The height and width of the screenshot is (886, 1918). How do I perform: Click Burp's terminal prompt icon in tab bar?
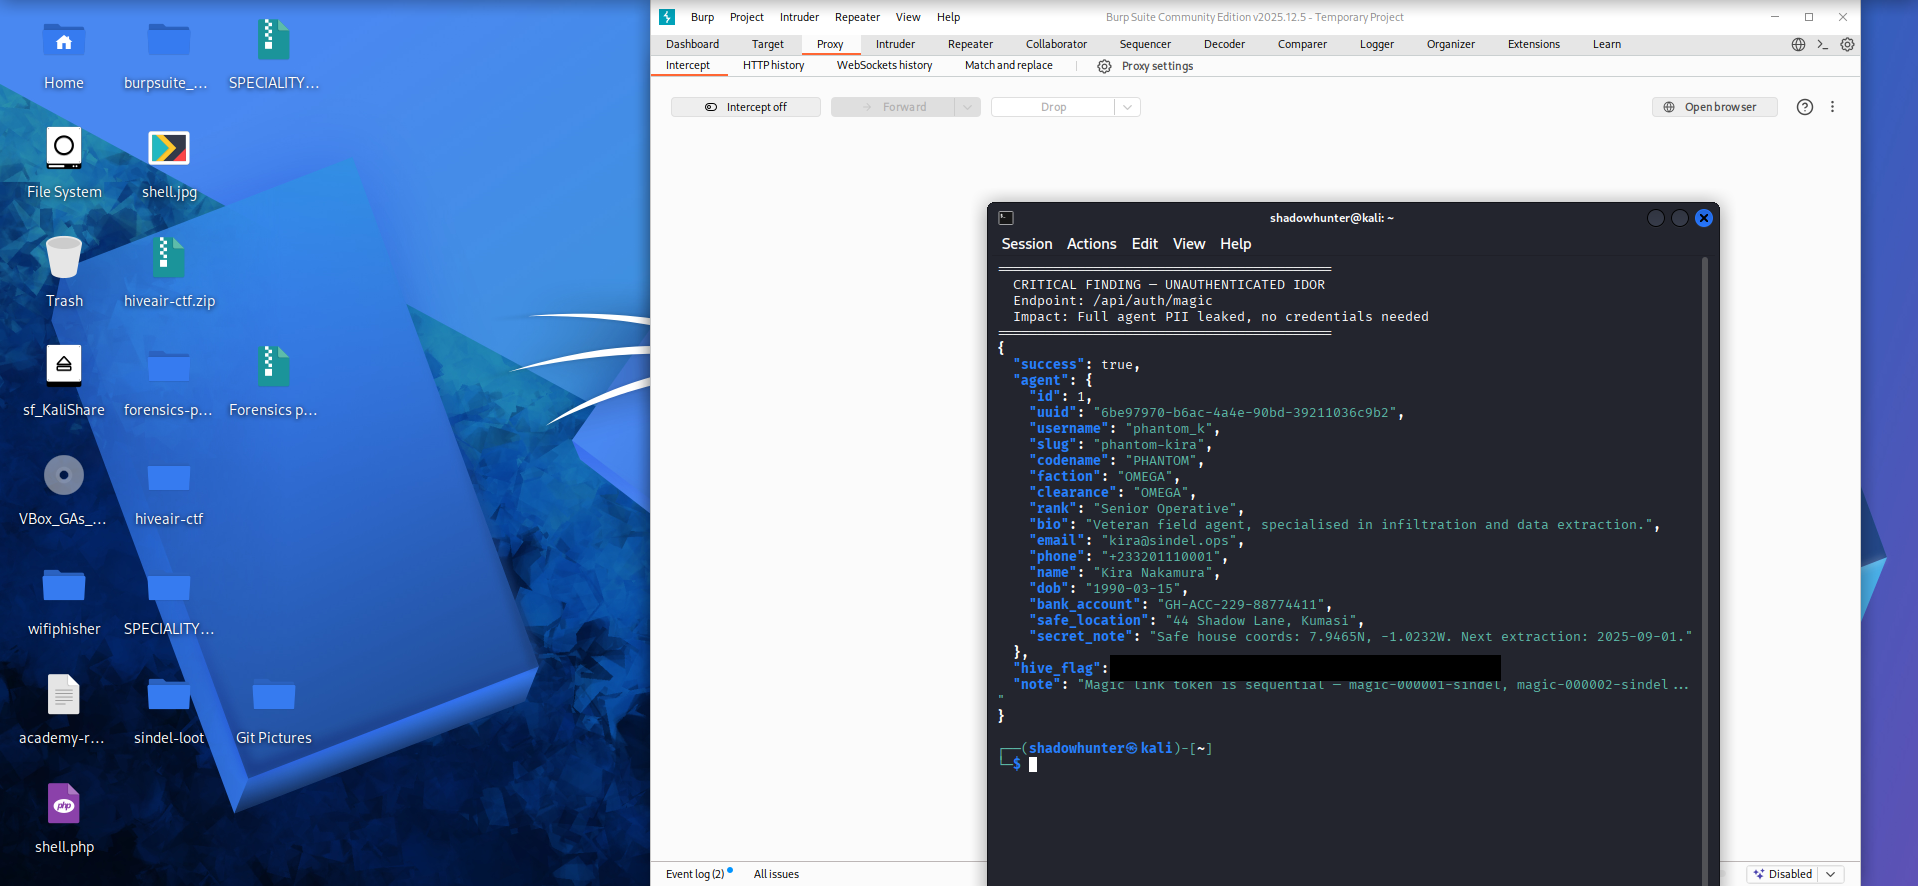[1822, 44]
